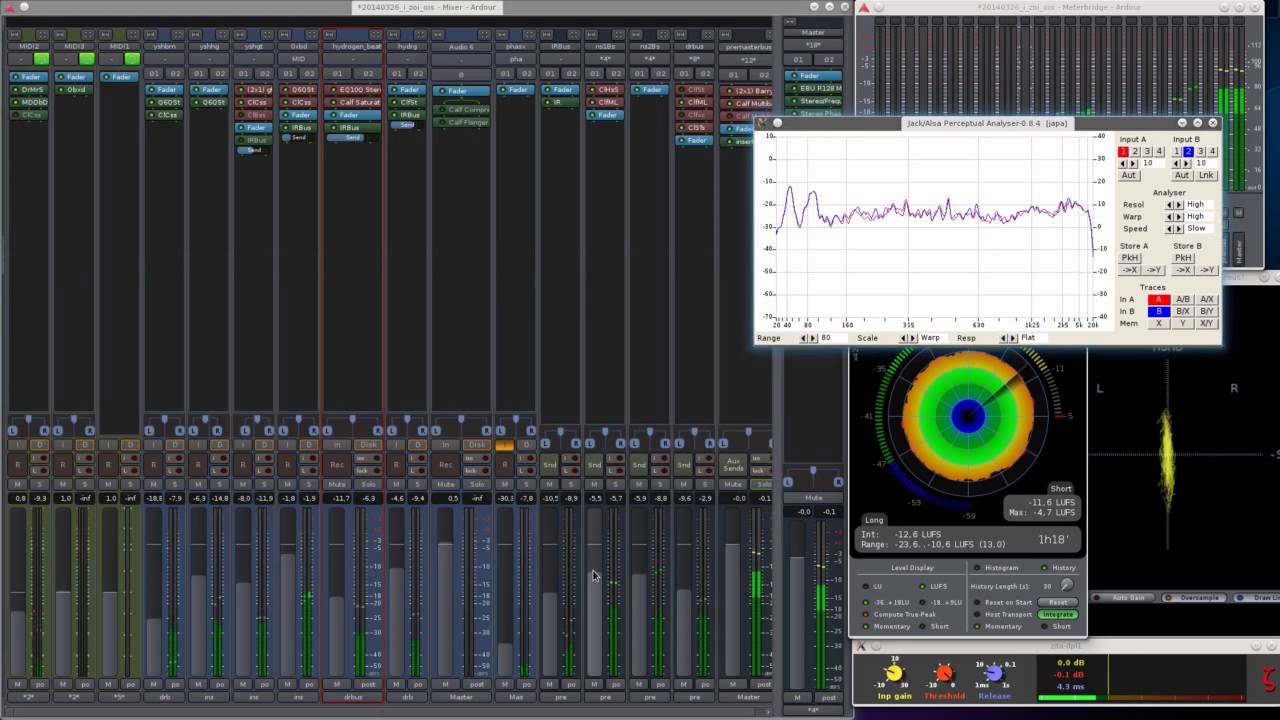Click the PkH button under Store B
Screen dimensions: 1280x720
point(1183,258)
